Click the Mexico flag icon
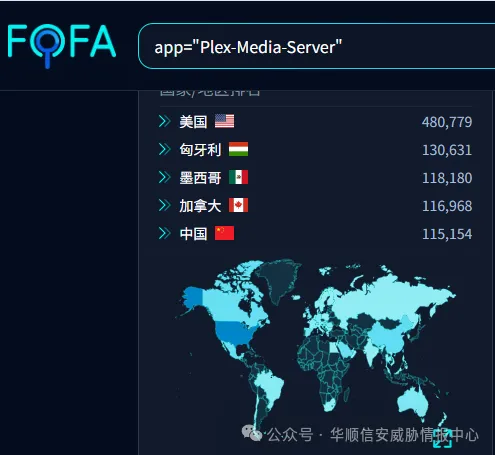The height and width of the screenshot is (455, 495). click(238, 177)
